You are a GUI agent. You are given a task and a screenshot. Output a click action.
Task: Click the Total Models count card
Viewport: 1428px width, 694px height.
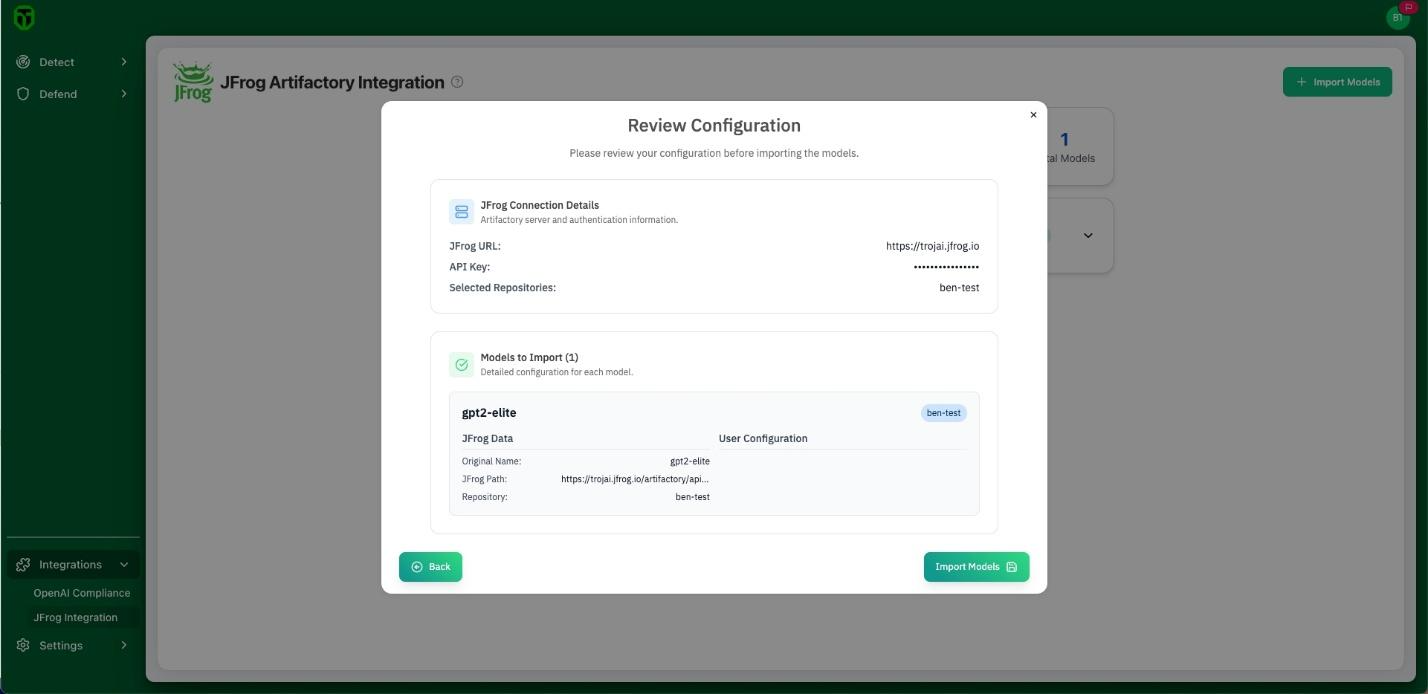coord(1080,147)
